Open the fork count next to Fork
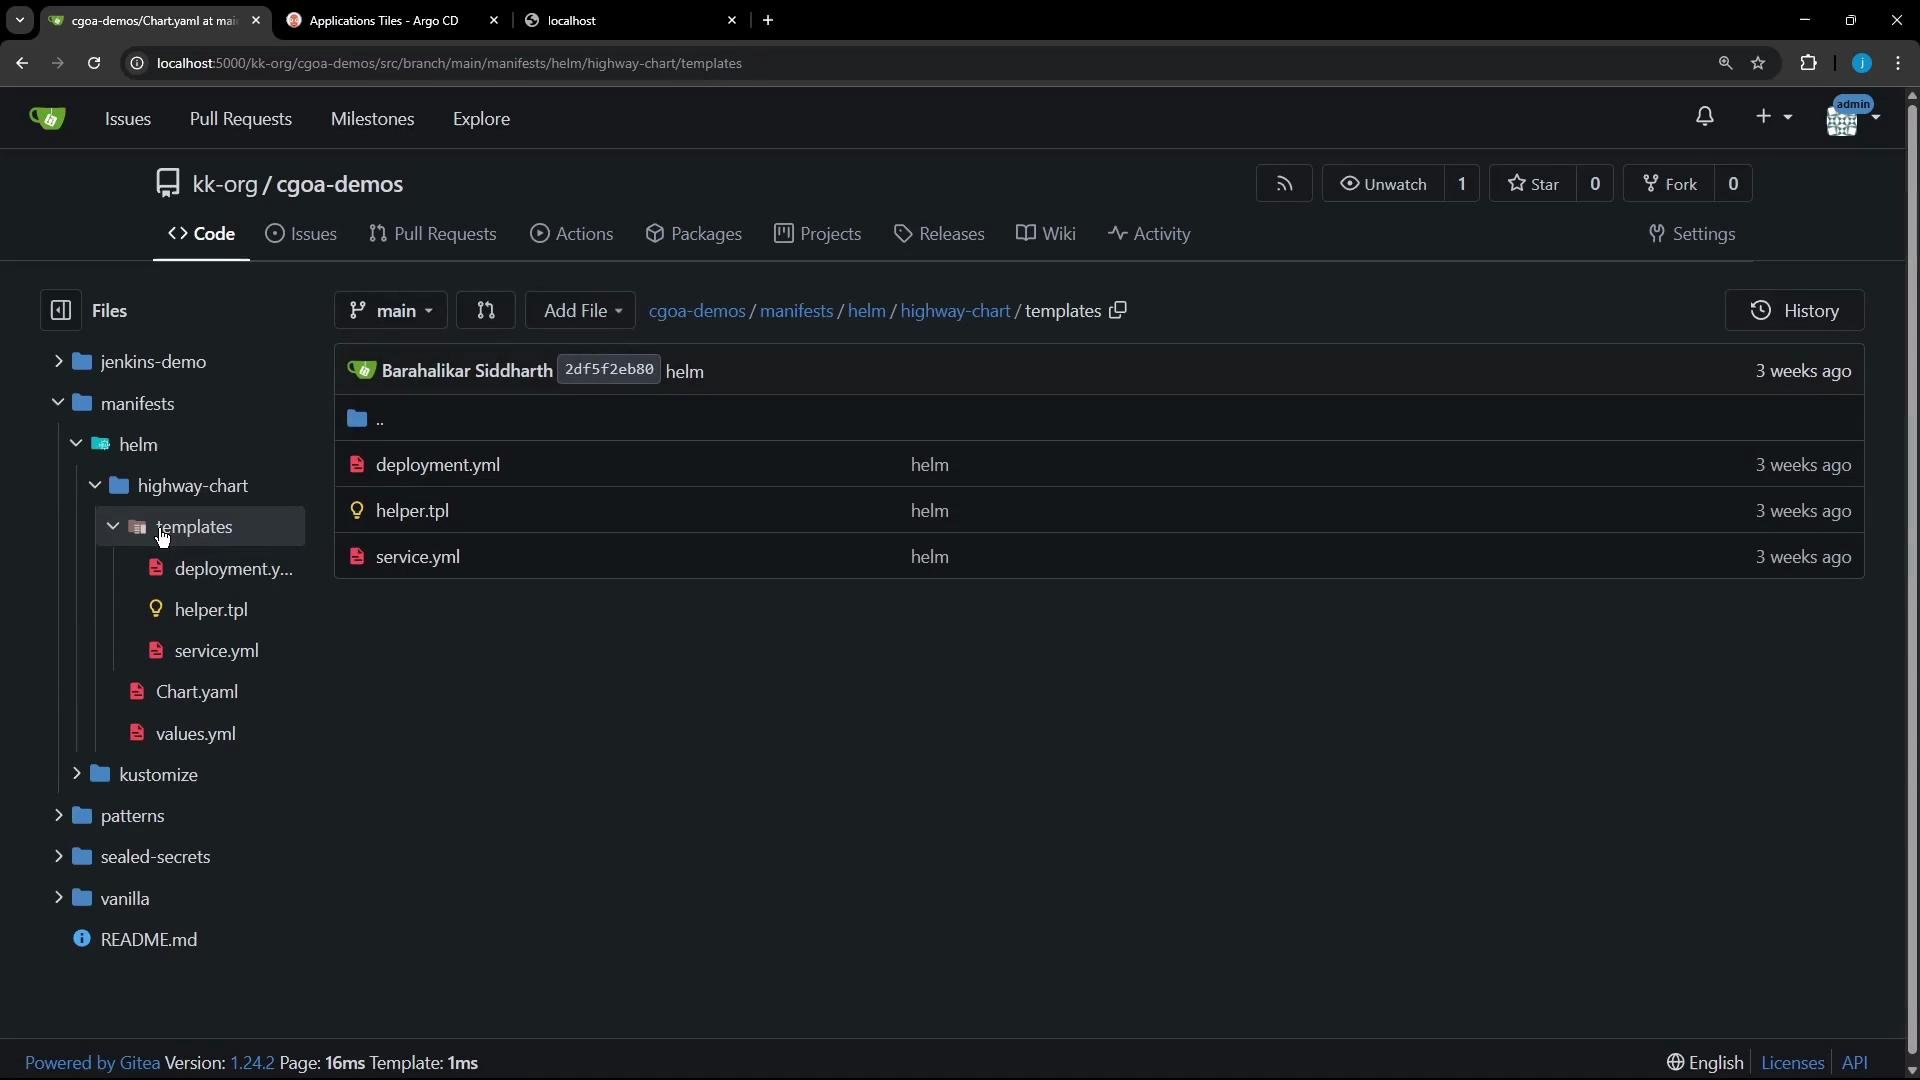The height and width of the screenshot is (1080, 1920). pyautogui.click(x=1733, y=184)
